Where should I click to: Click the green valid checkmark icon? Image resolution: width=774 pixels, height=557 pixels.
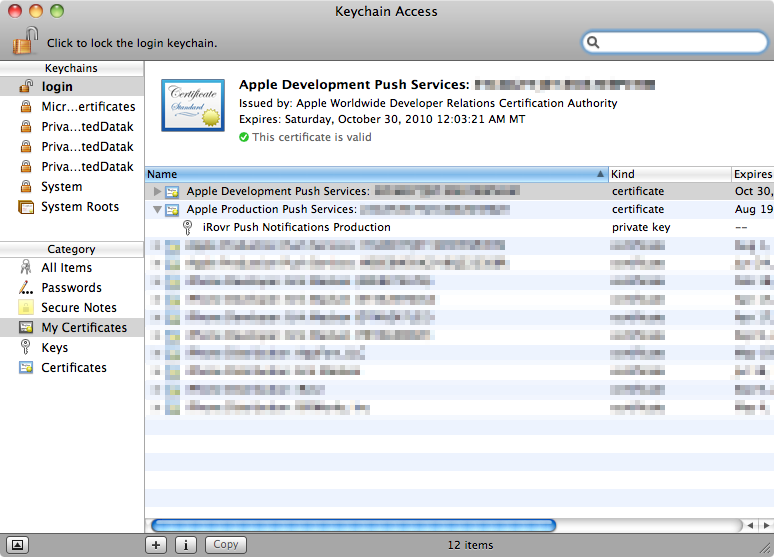[244, 137]
